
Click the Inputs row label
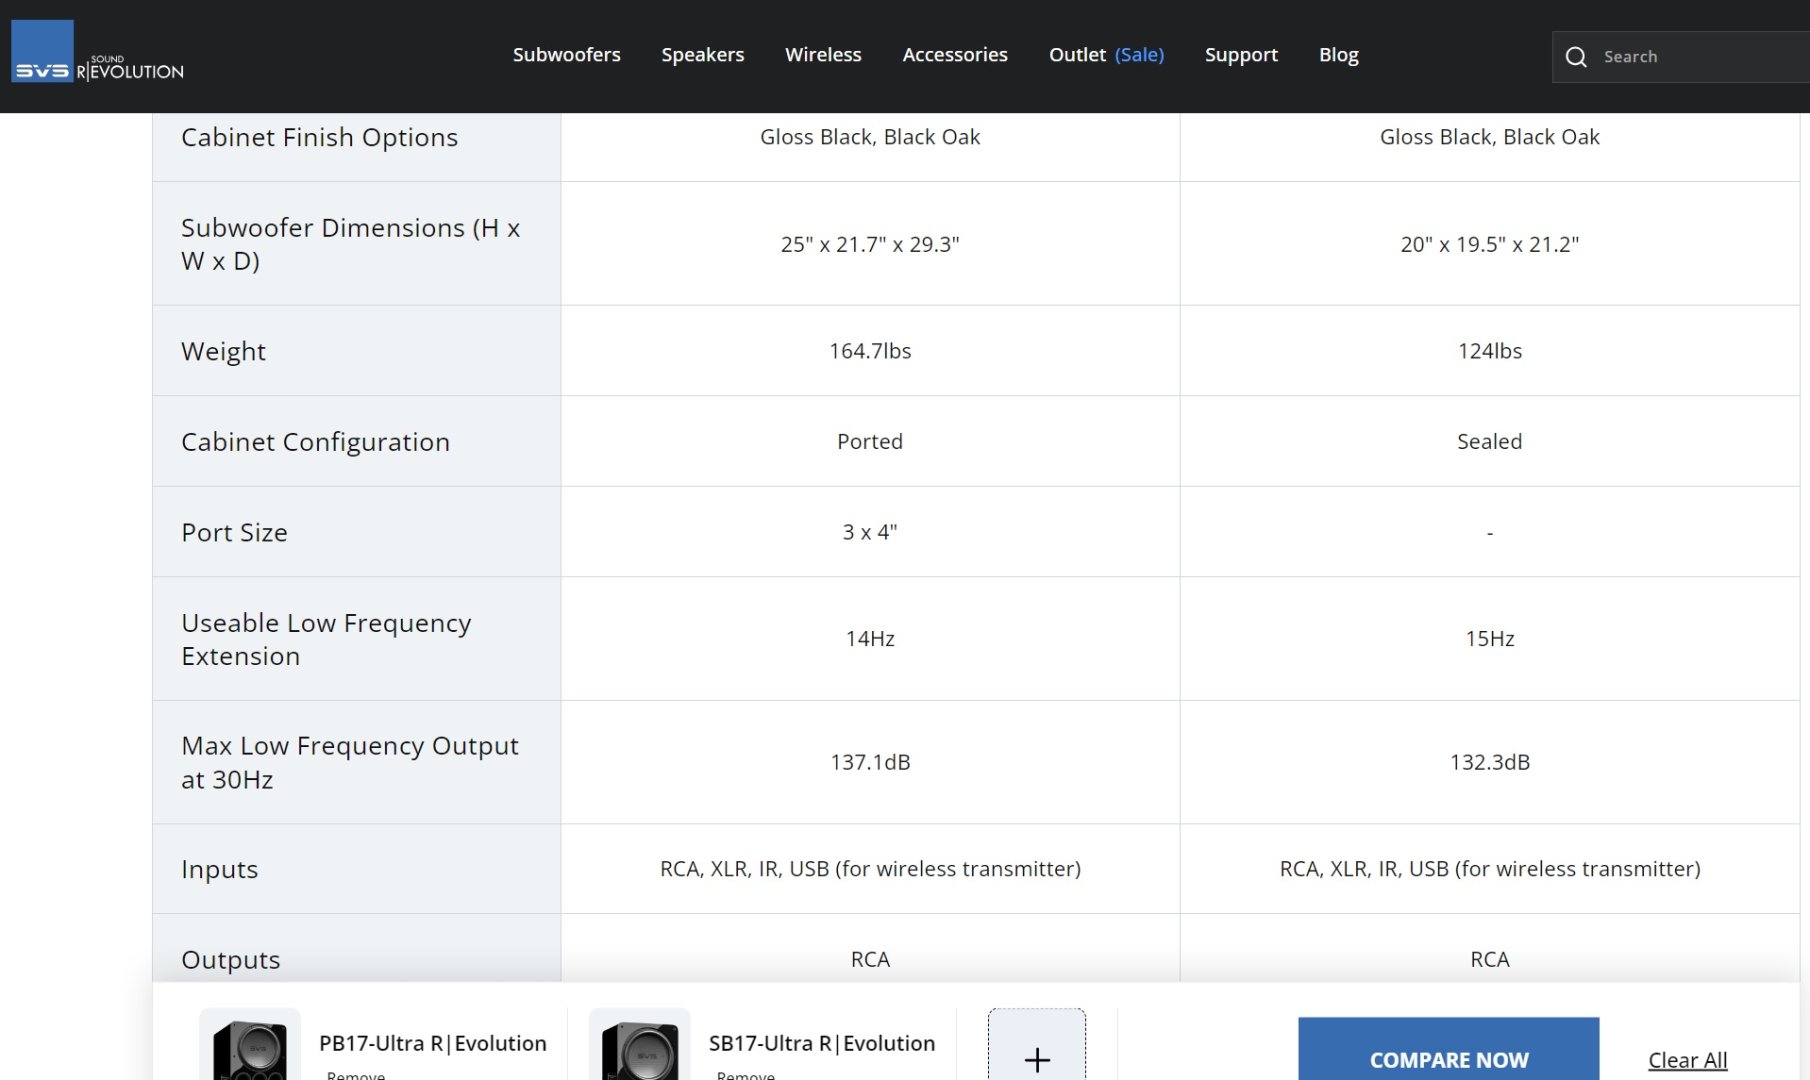pyautogui.click(x=220, y=870)
